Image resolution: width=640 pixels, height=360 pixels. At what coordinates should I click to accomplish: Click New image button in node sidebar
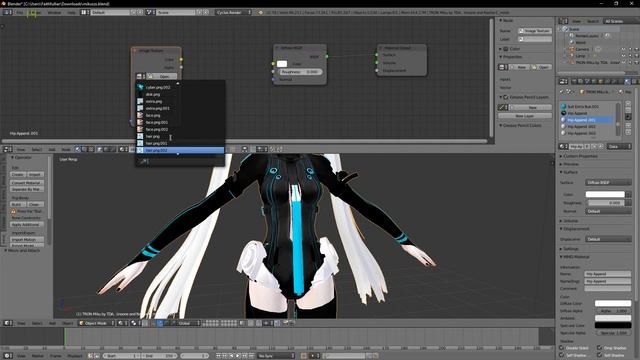[521, 67]
